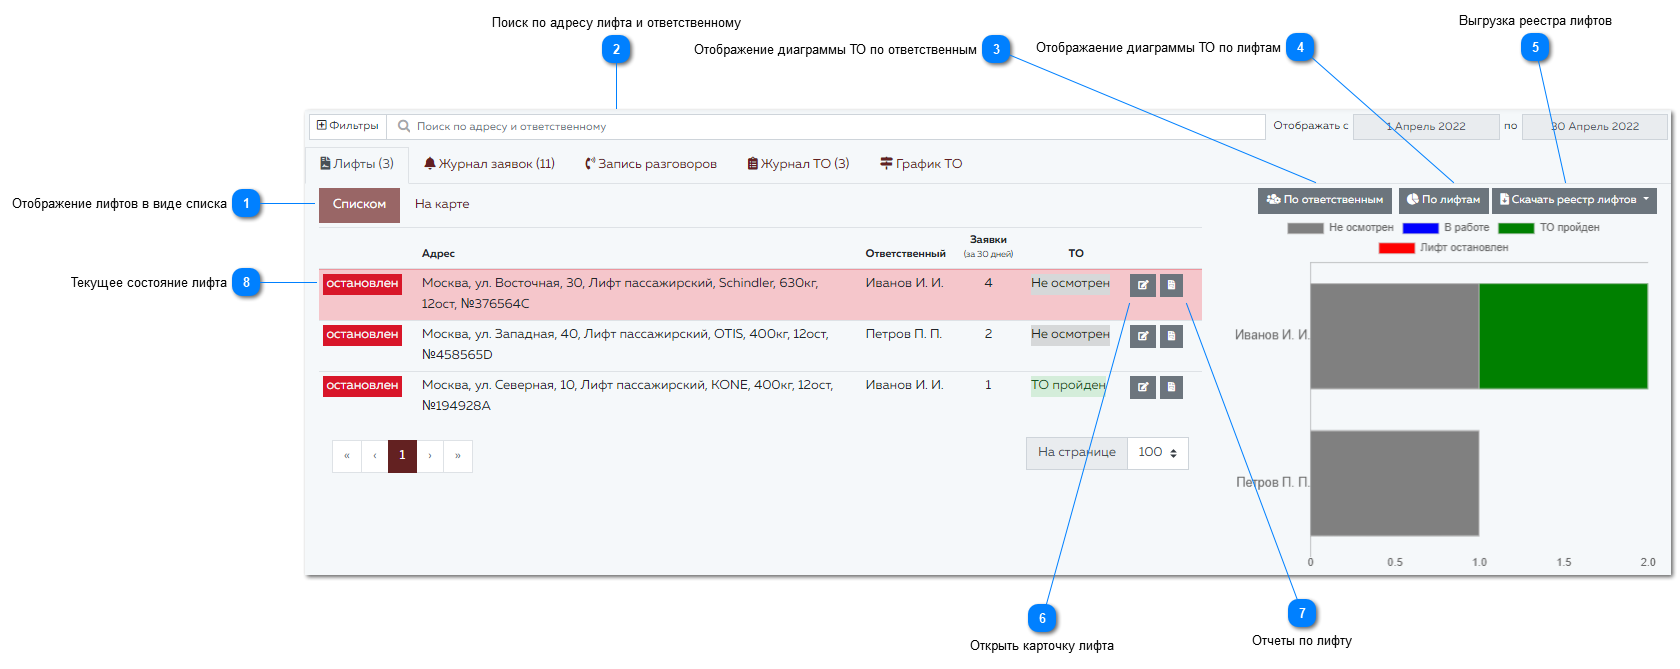Image resolution: width=1680 pixels, height=669 pixels.
Task: Open the Журнал заявок (11) tab
Action: [489, 164]
